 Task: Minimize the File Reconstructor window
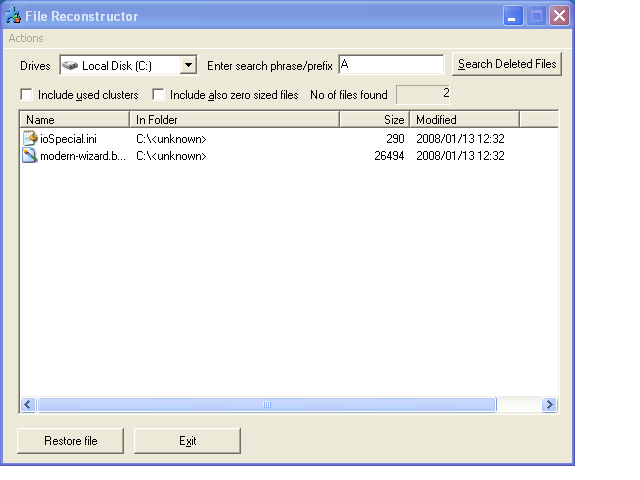(513, 16)
